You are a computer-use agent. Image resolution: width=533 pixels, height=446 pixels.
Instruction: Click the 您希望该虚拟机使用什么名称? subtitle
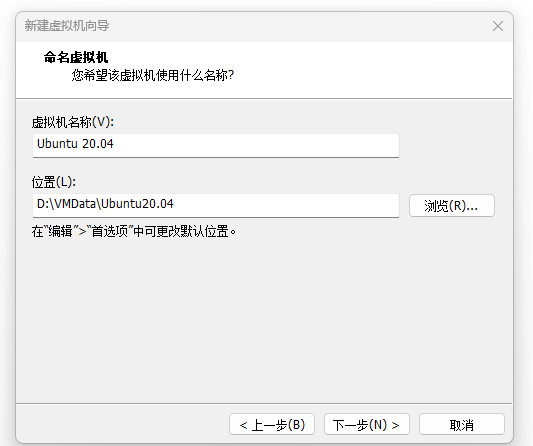[x=153, y=75]
